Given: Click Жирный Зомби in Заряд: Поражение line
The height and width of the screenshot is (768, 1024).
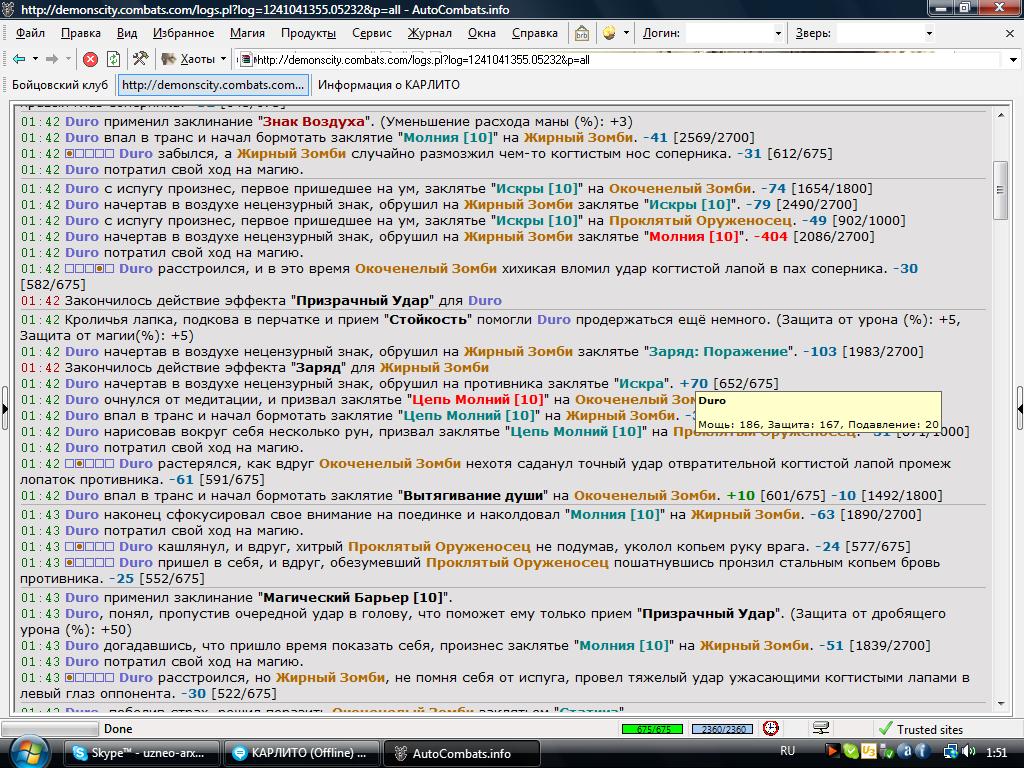Looking at the screenshot, I should point(518,351).
